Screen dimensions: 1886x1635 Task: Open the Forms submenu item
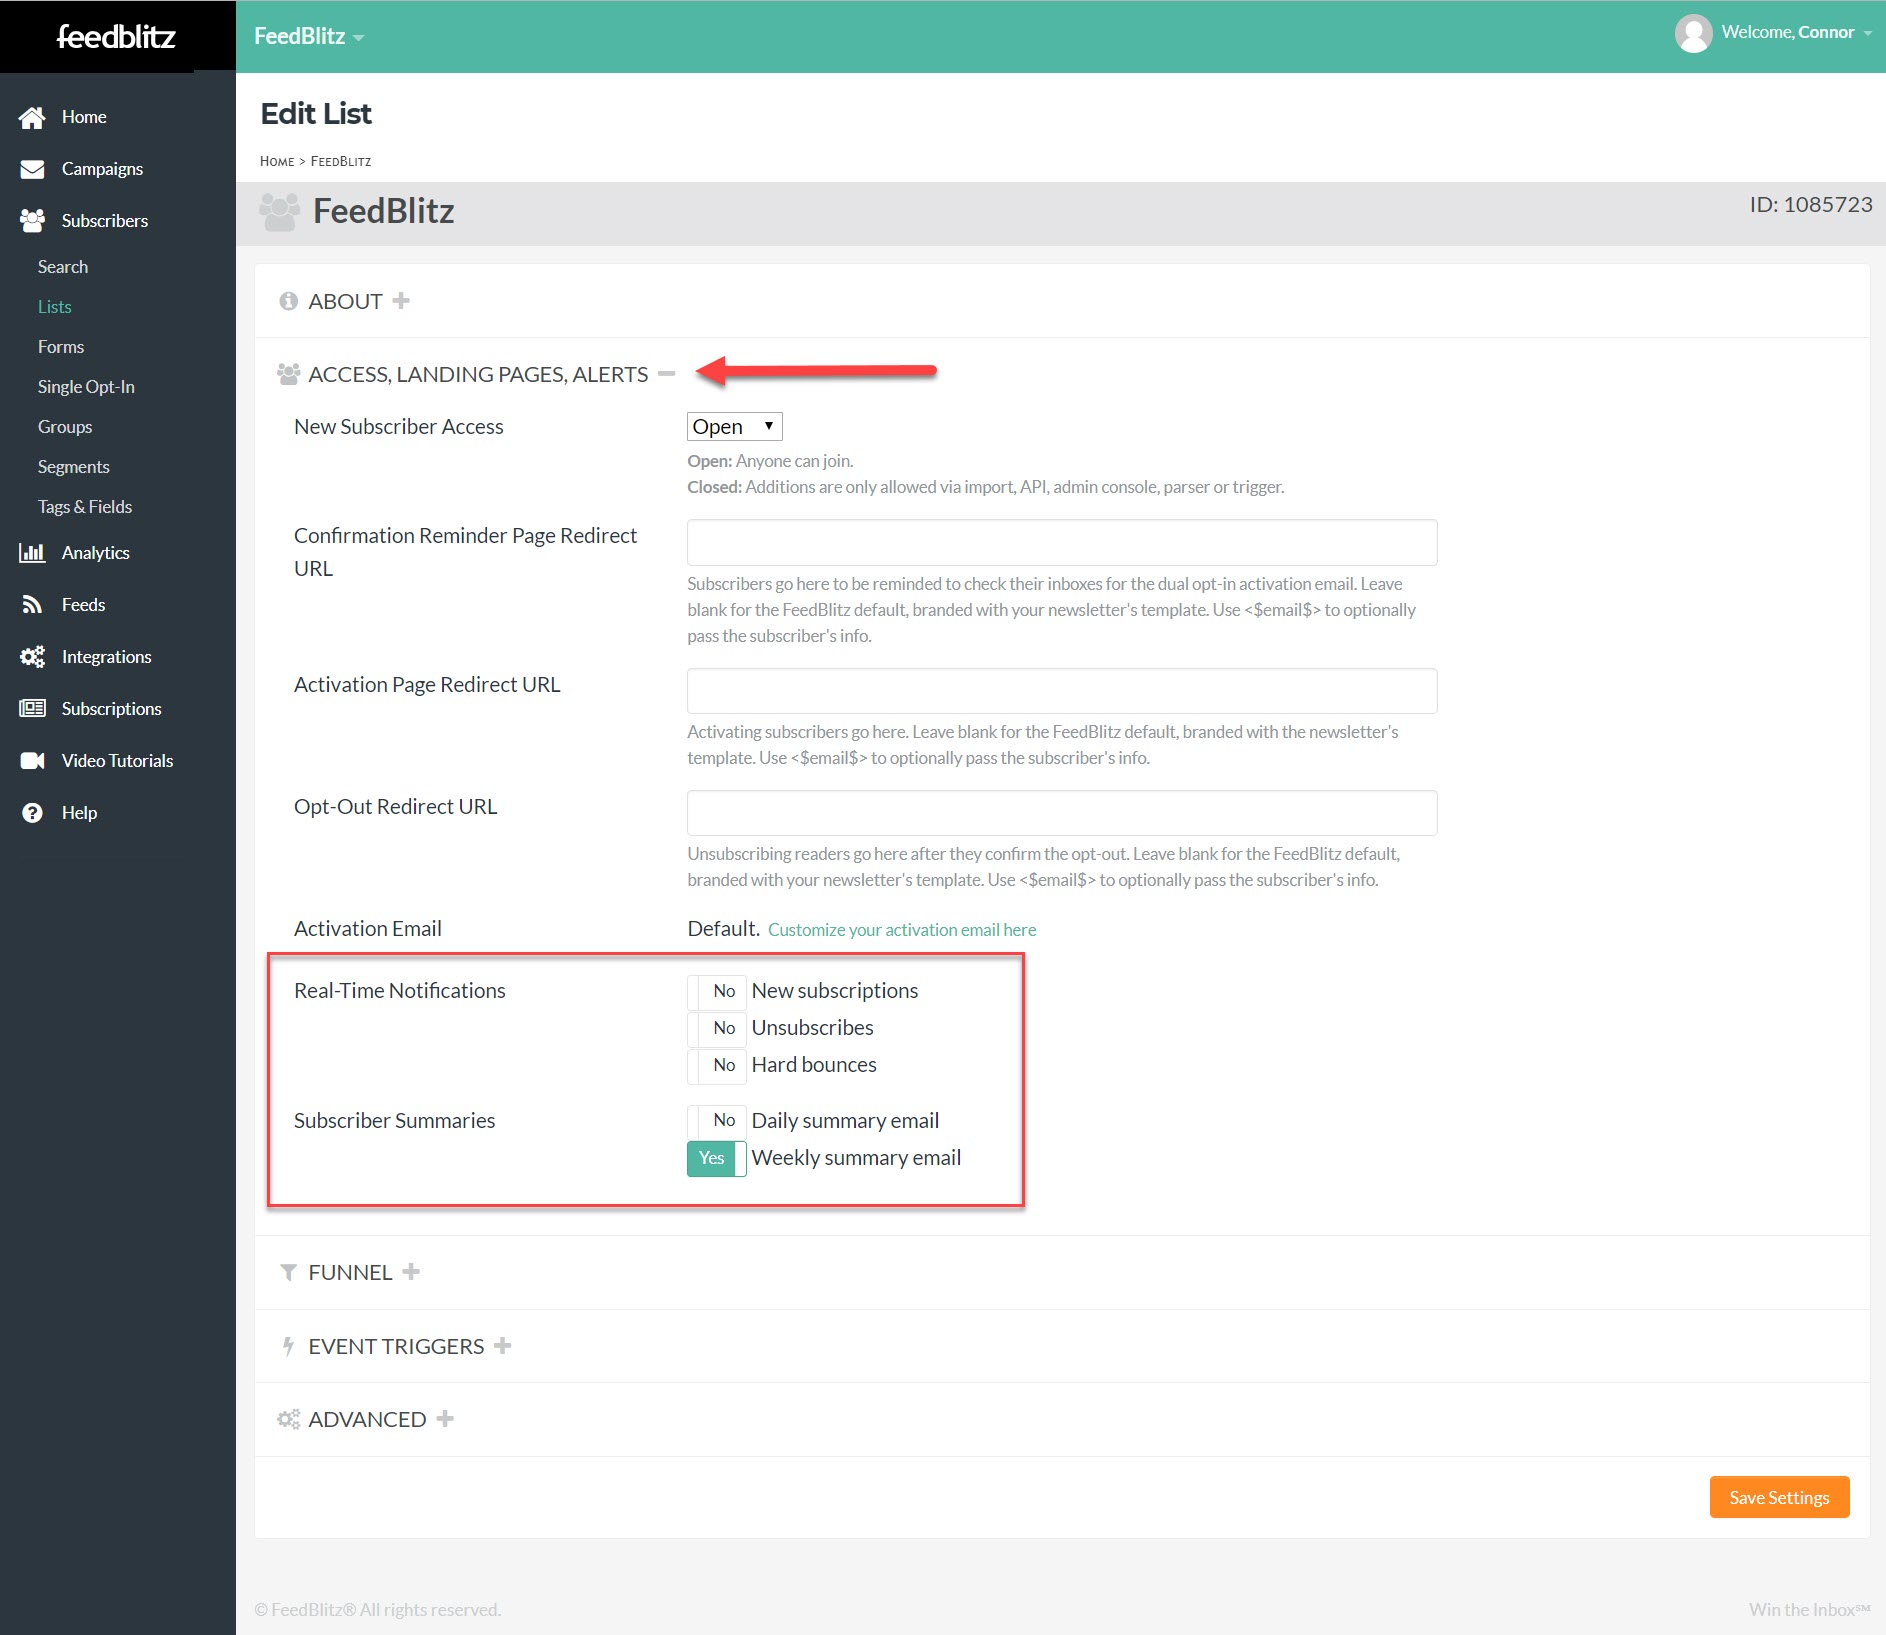point(61,347)
